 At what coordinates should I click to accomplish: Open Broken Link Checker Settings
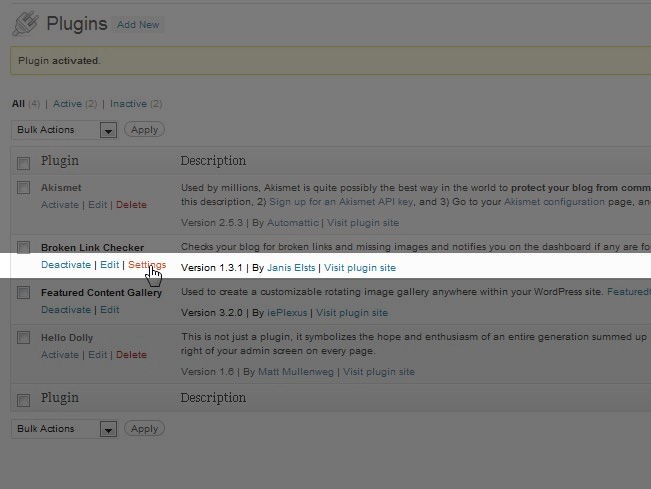point(147,265)
